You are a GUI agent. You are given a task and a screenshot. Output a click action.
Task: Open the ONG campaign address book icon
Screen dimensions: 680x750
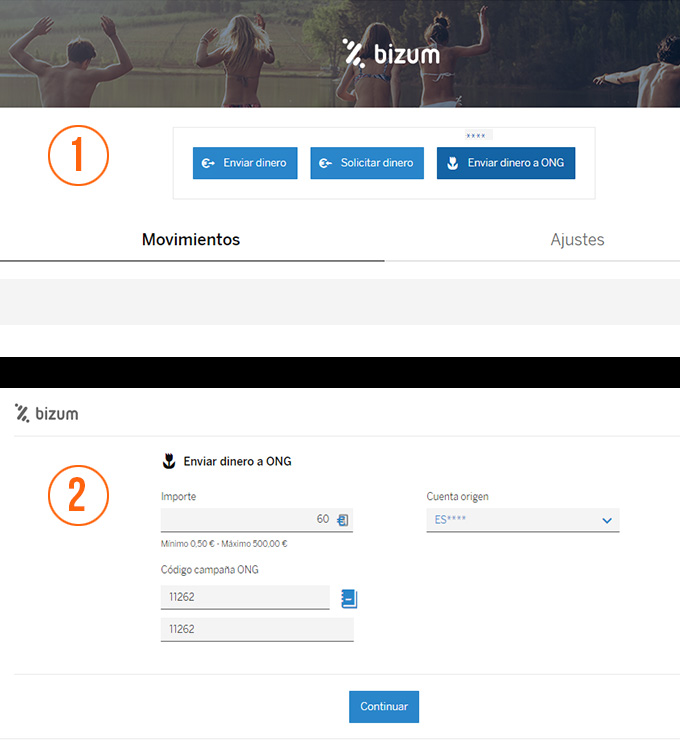pyautogui.click(x=349, y=598)
